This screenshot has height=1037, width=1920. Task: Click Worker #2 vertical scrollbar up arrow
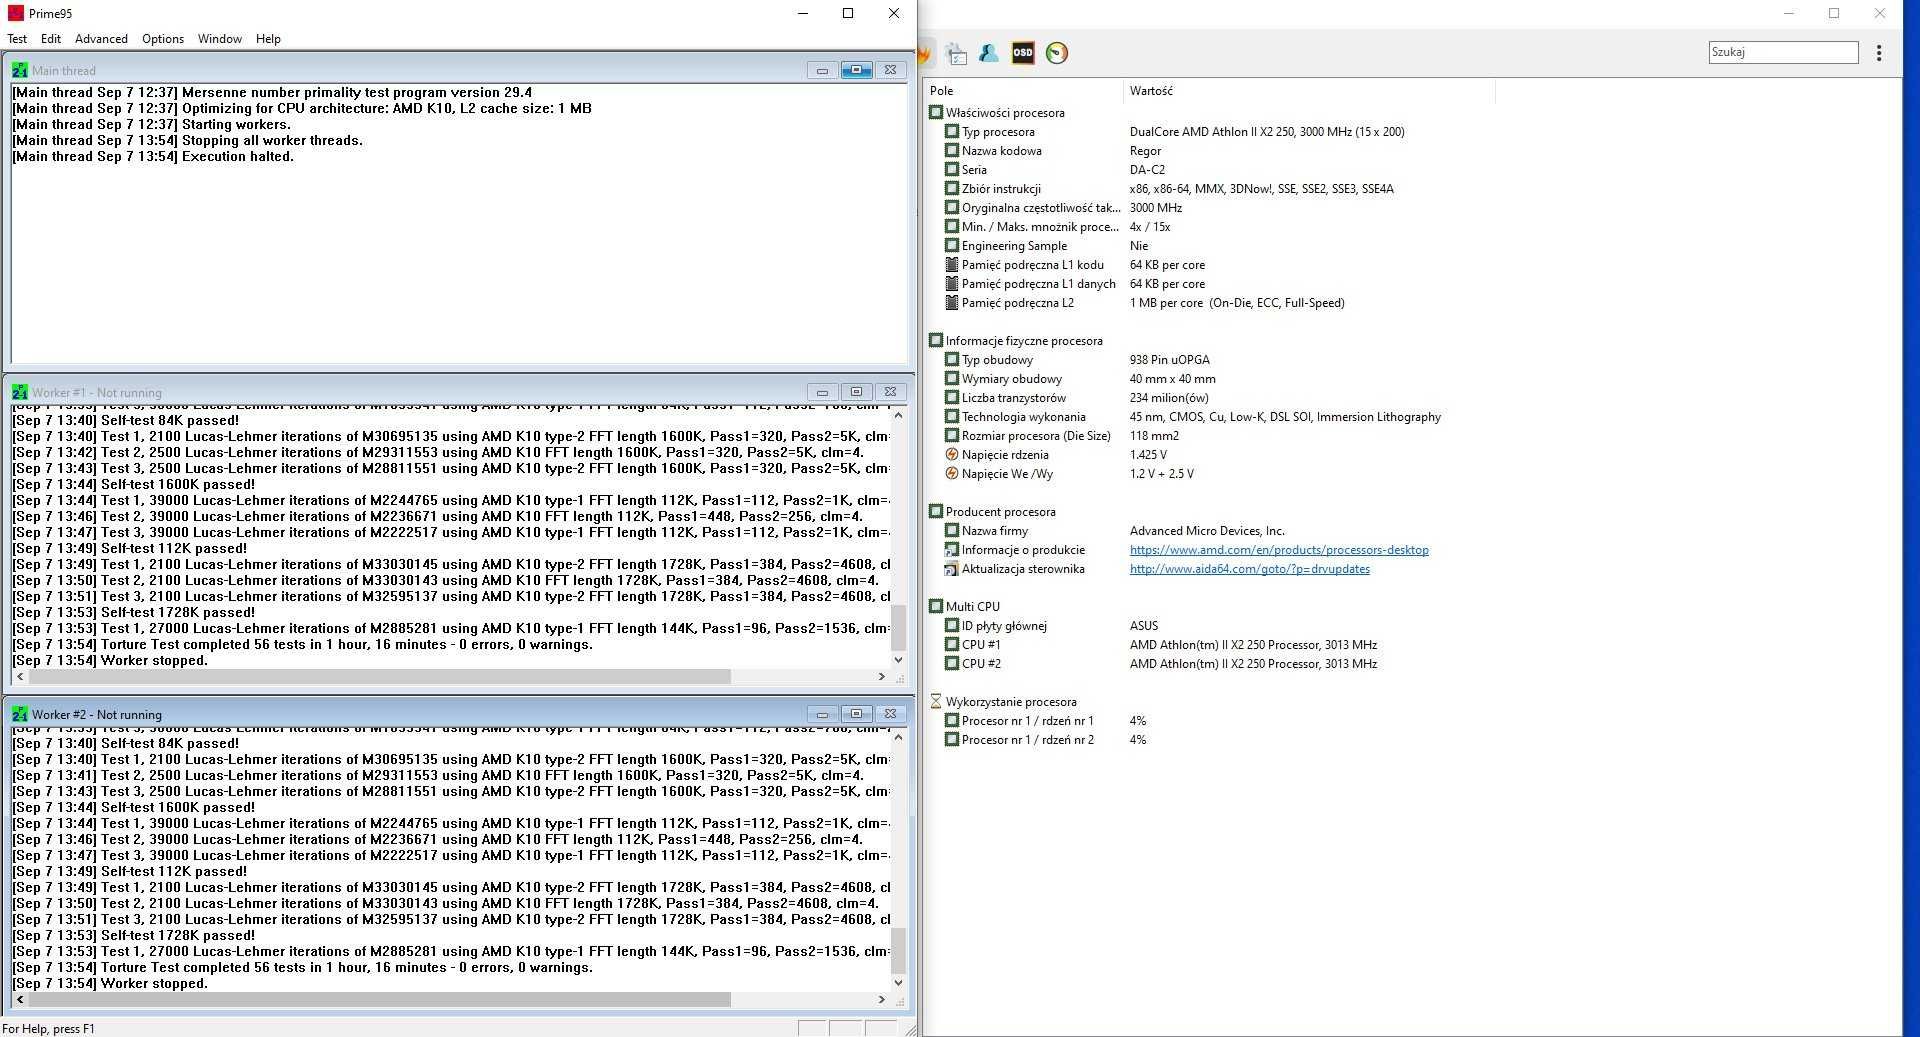898,737
